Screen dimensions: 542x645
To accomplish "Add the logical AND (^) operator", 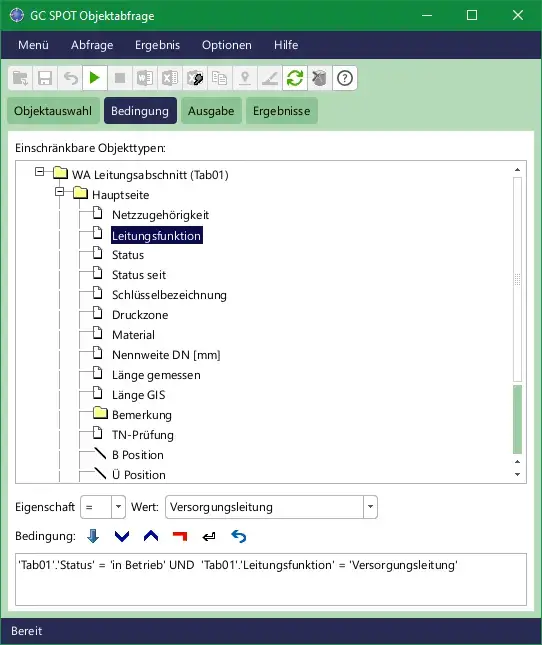I will (x=151, y=536).
